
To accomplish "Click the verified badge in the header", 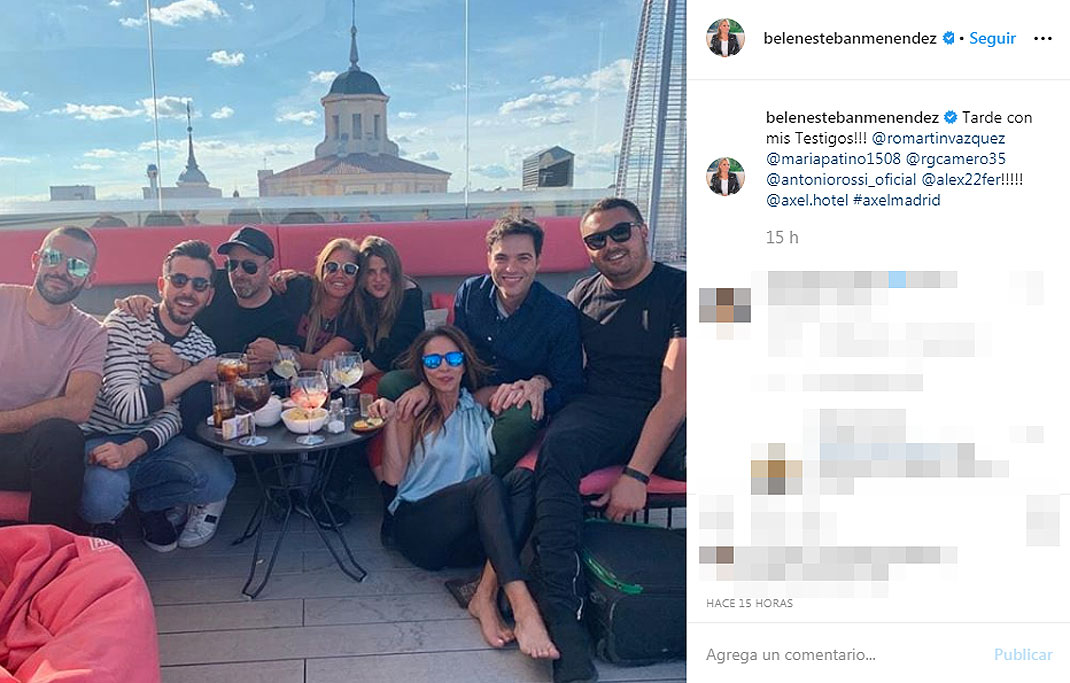I will pyautogui.click(x=949, y=38).
